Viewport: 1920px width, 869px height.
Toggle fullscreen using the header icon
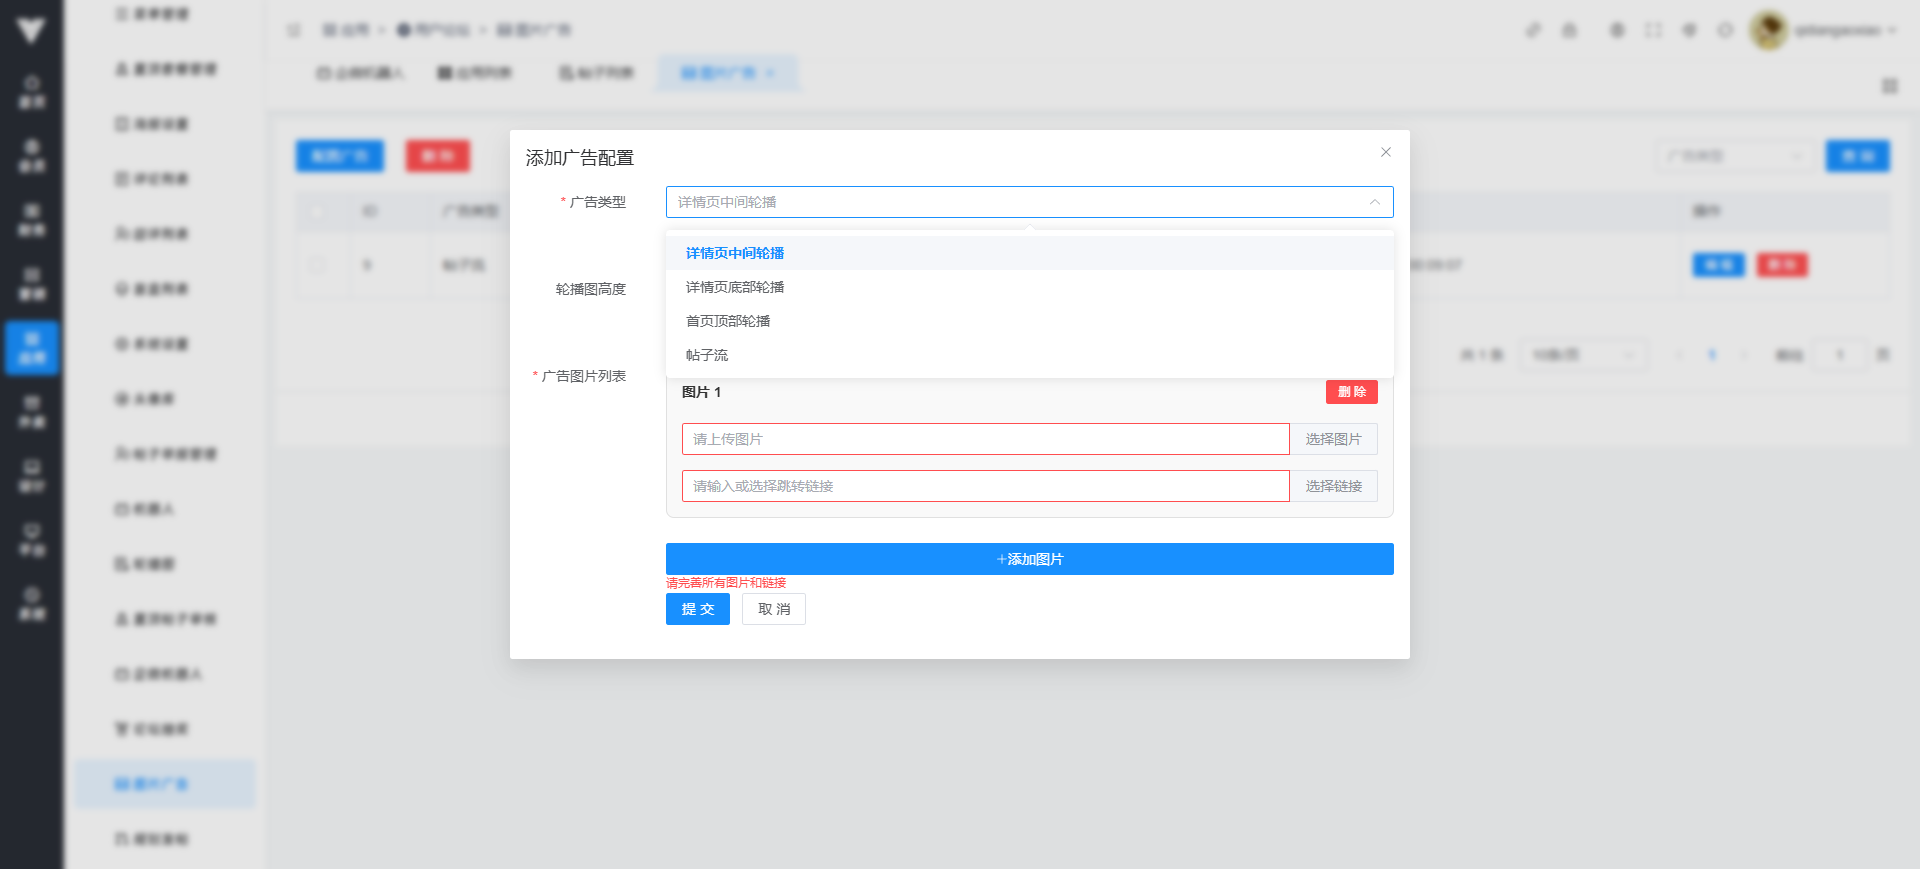[x=1653, y=30]
